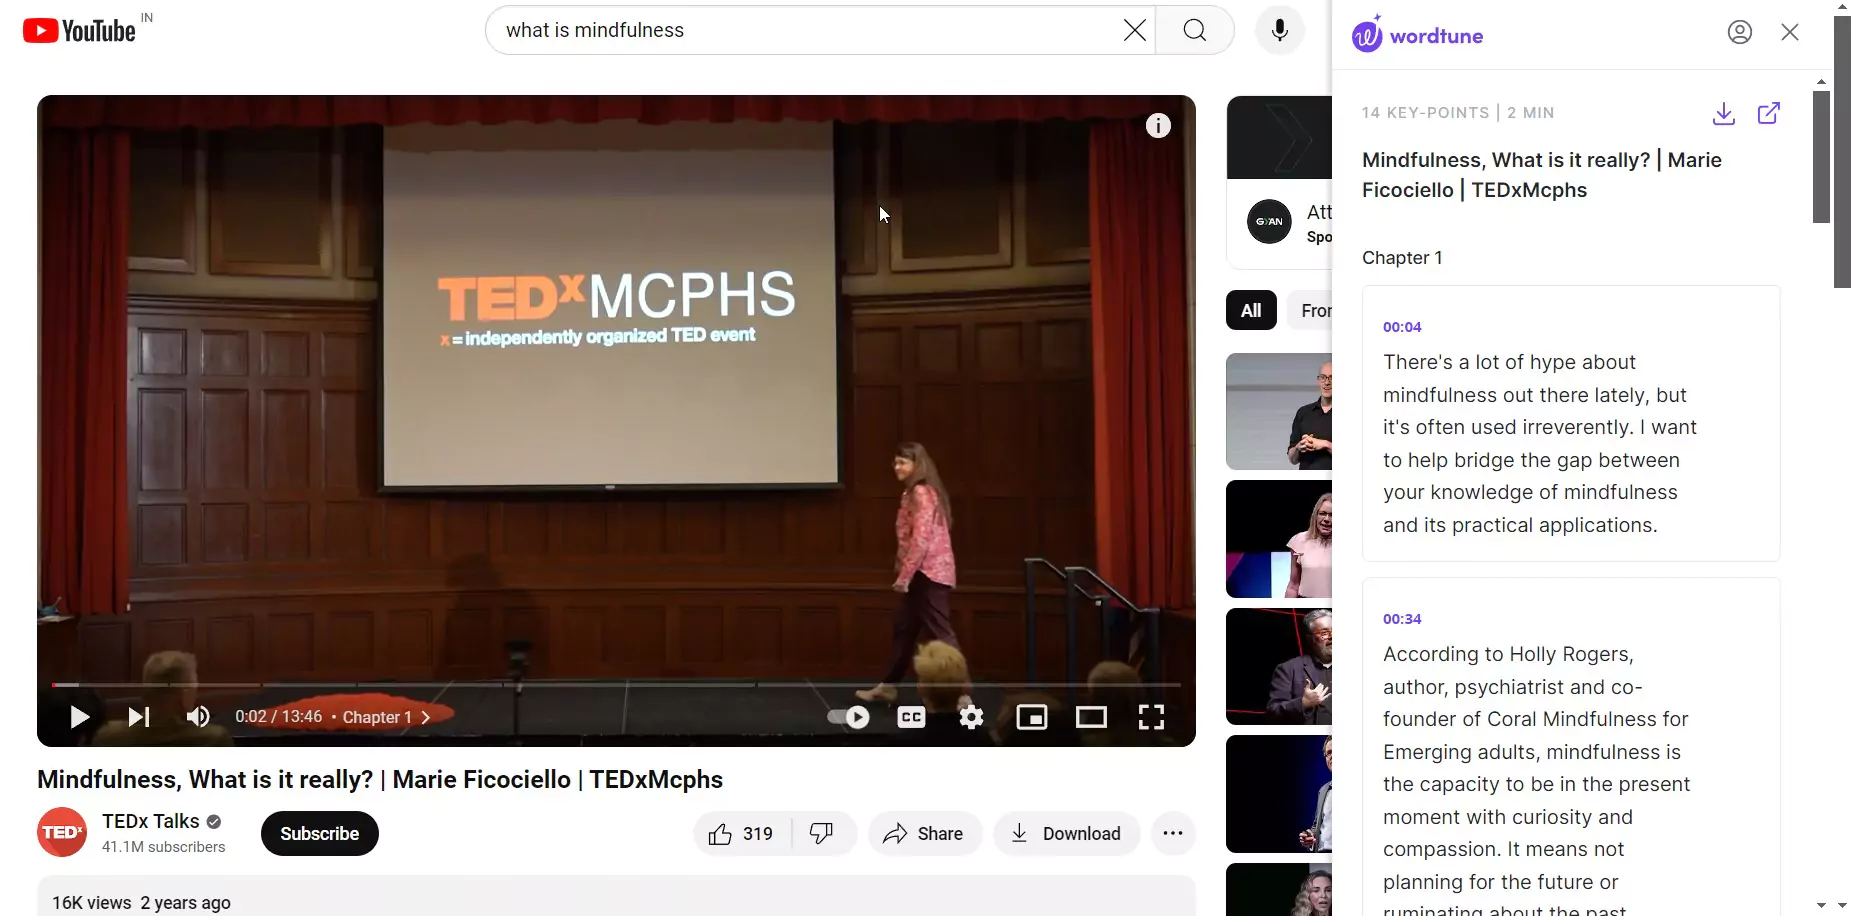Viewport: 1853px width, 916px height.
Task: Share the video
Action: 924,834
